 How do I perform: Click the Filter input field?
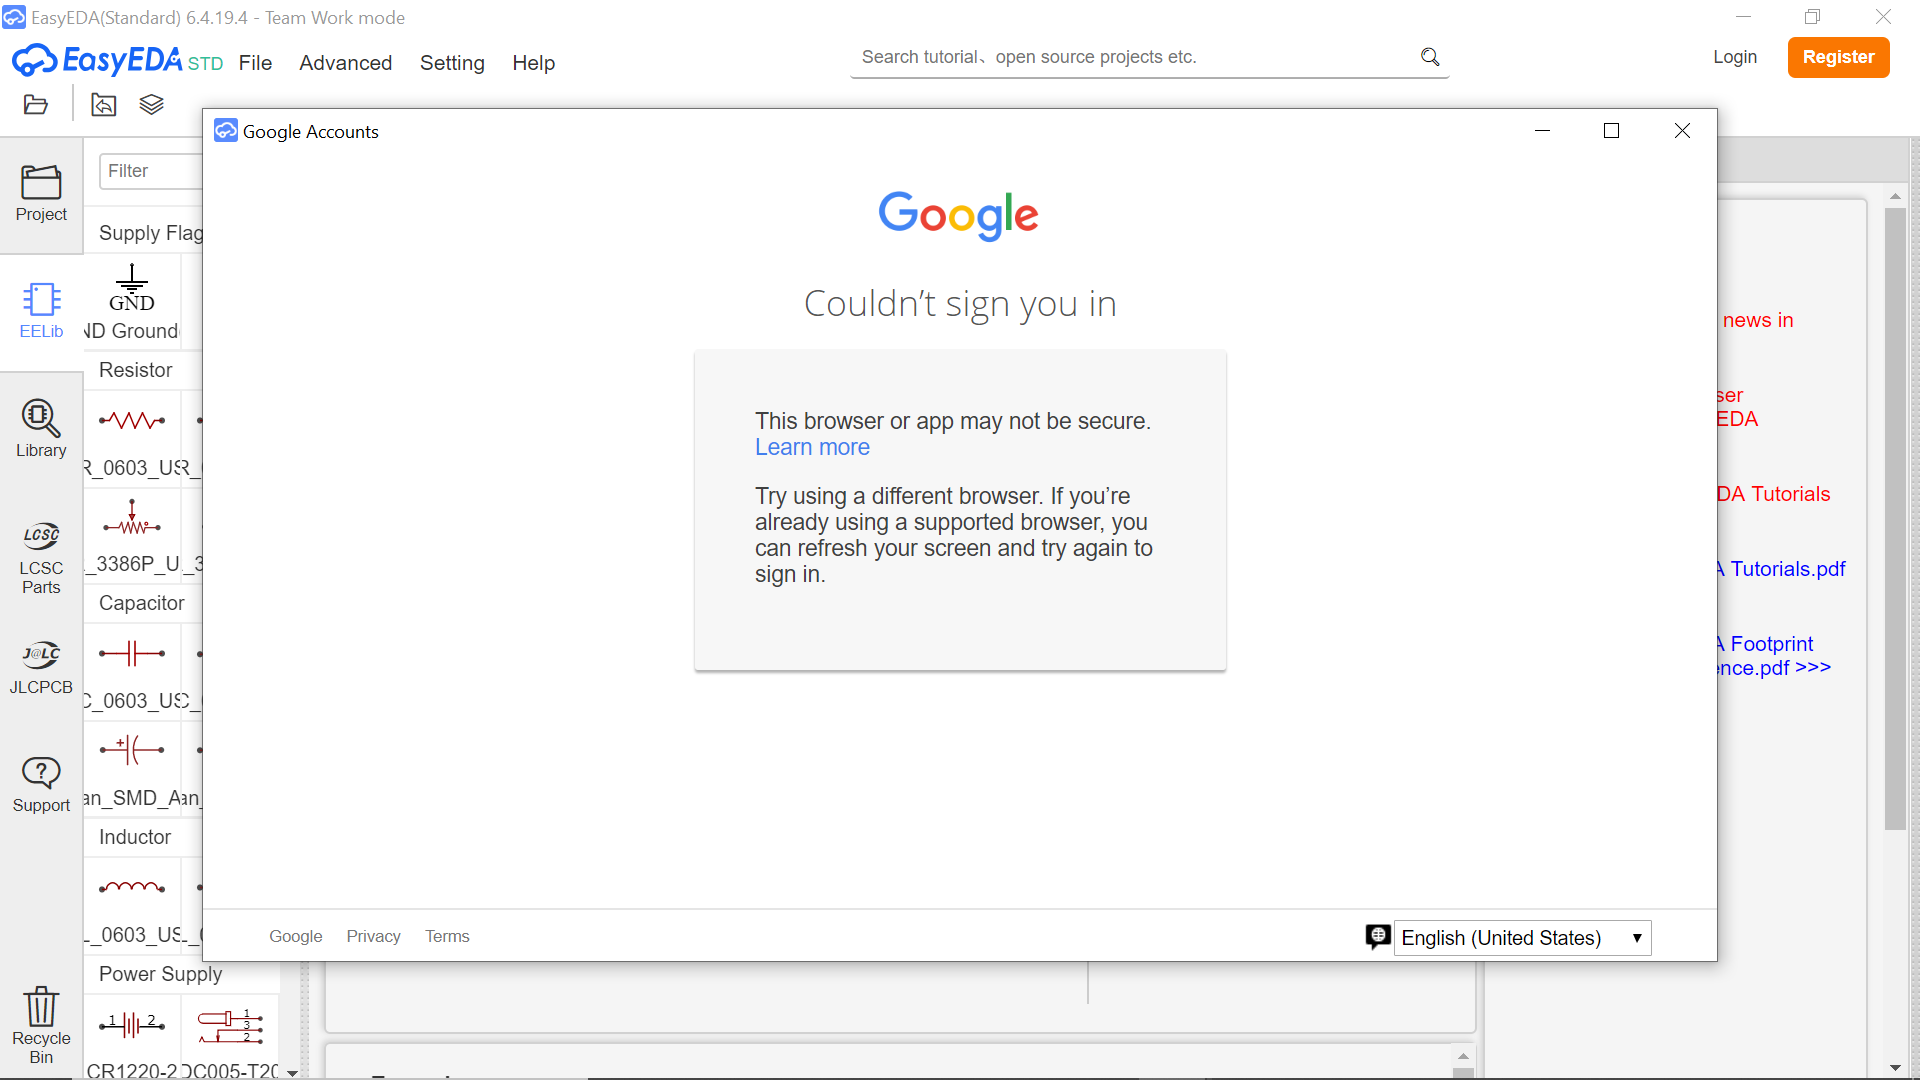[151, 171]
